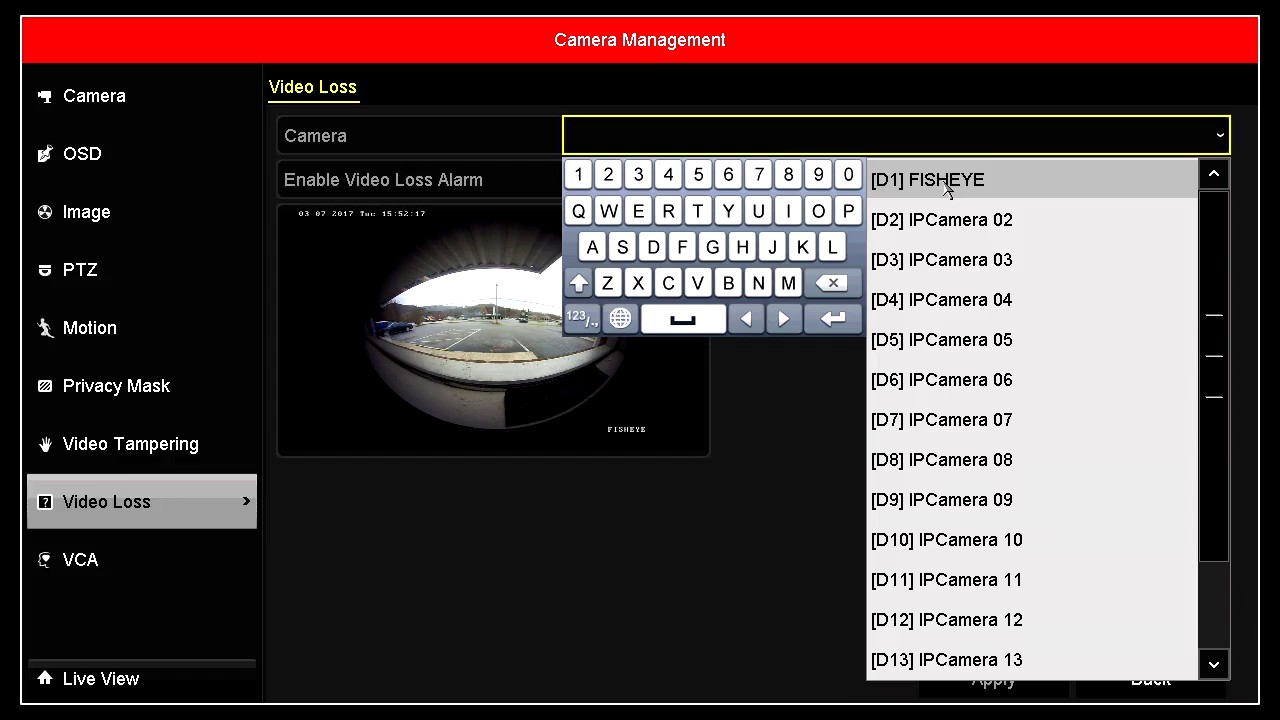Click the Live View home icon

pyautogui.click(x=45, y=678)
